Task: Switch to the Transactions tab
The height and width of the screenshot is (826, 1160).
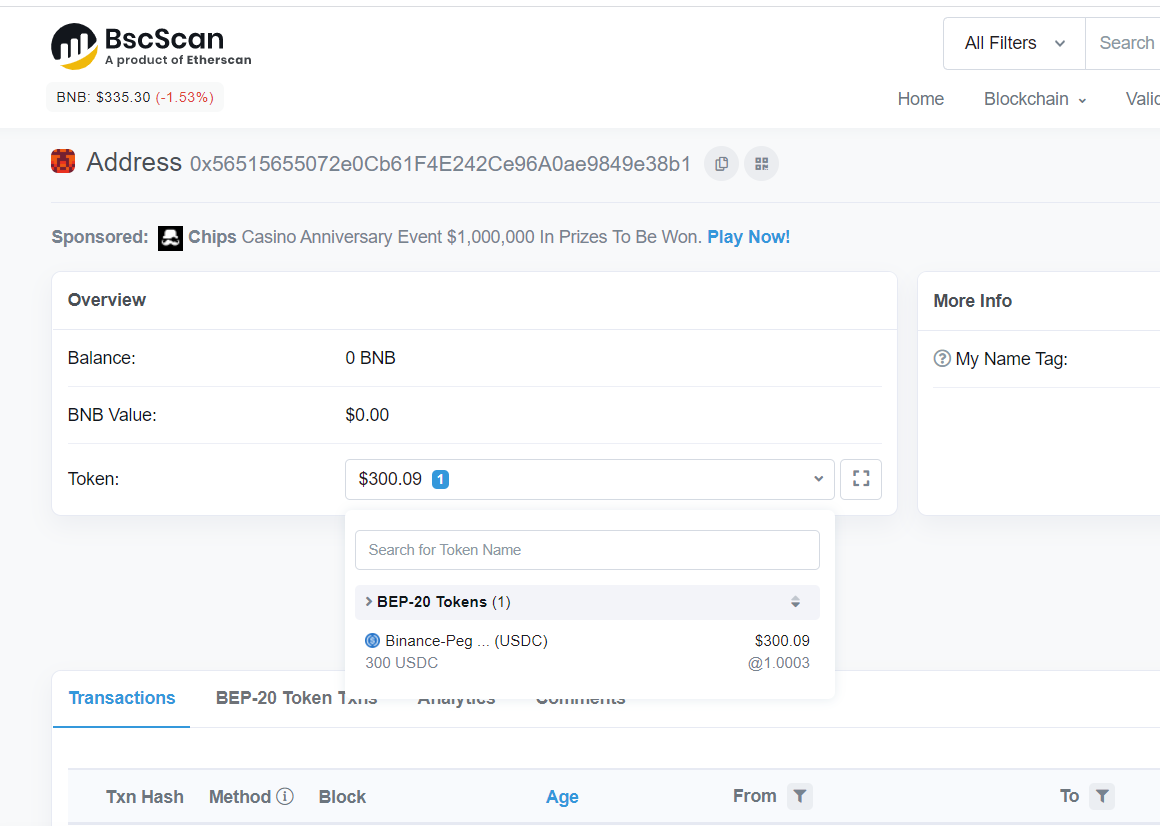Action: point(122,698)
